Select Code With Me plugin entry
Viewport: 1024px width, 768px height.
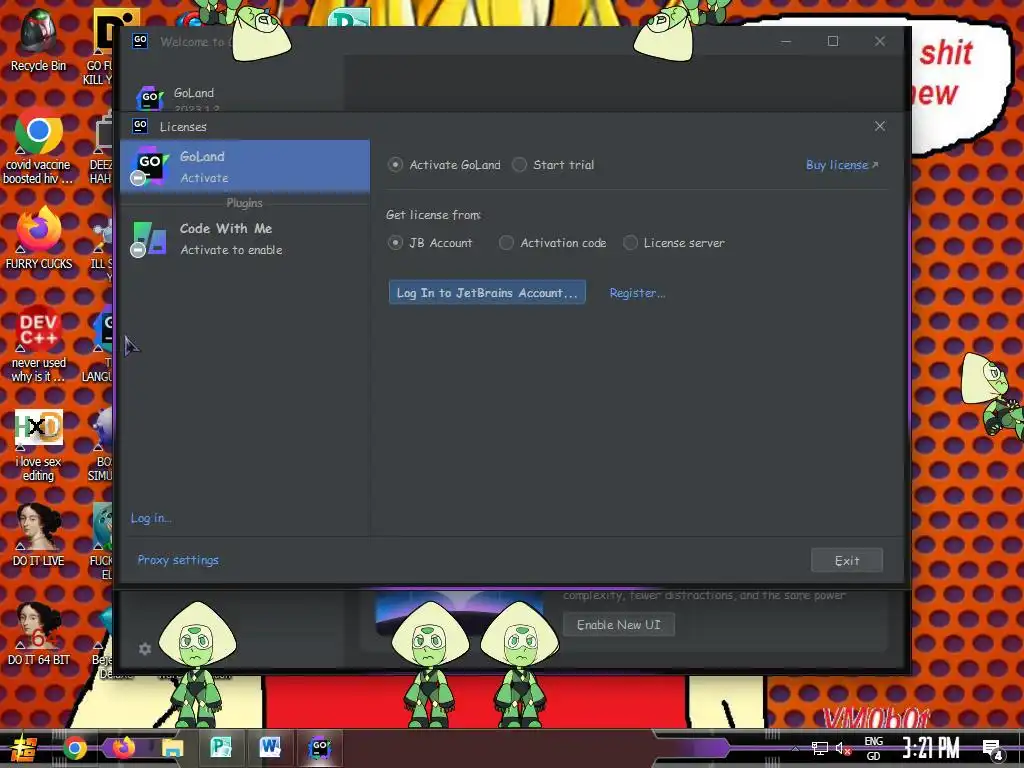[245, 238]
